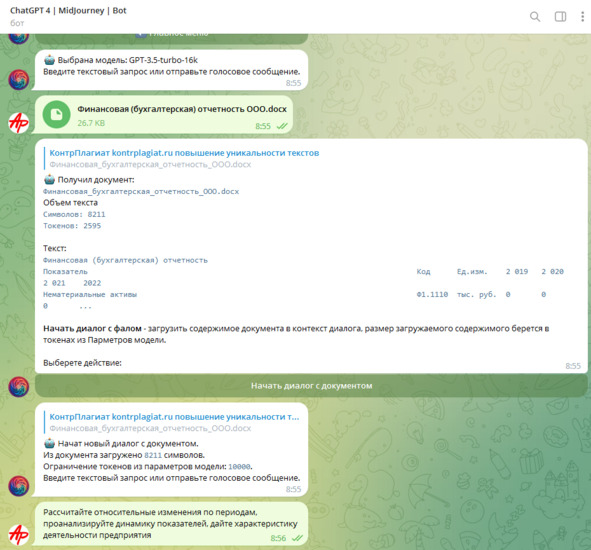Click bot avatar beside new dialog message
591x550 pixels.
coord(19,486)
